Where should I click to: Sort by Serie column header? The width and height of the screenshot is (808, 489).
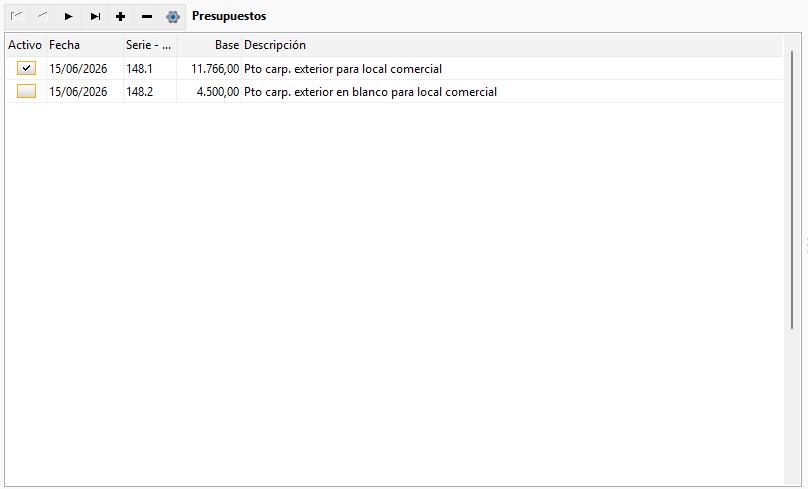coord(150,45)
